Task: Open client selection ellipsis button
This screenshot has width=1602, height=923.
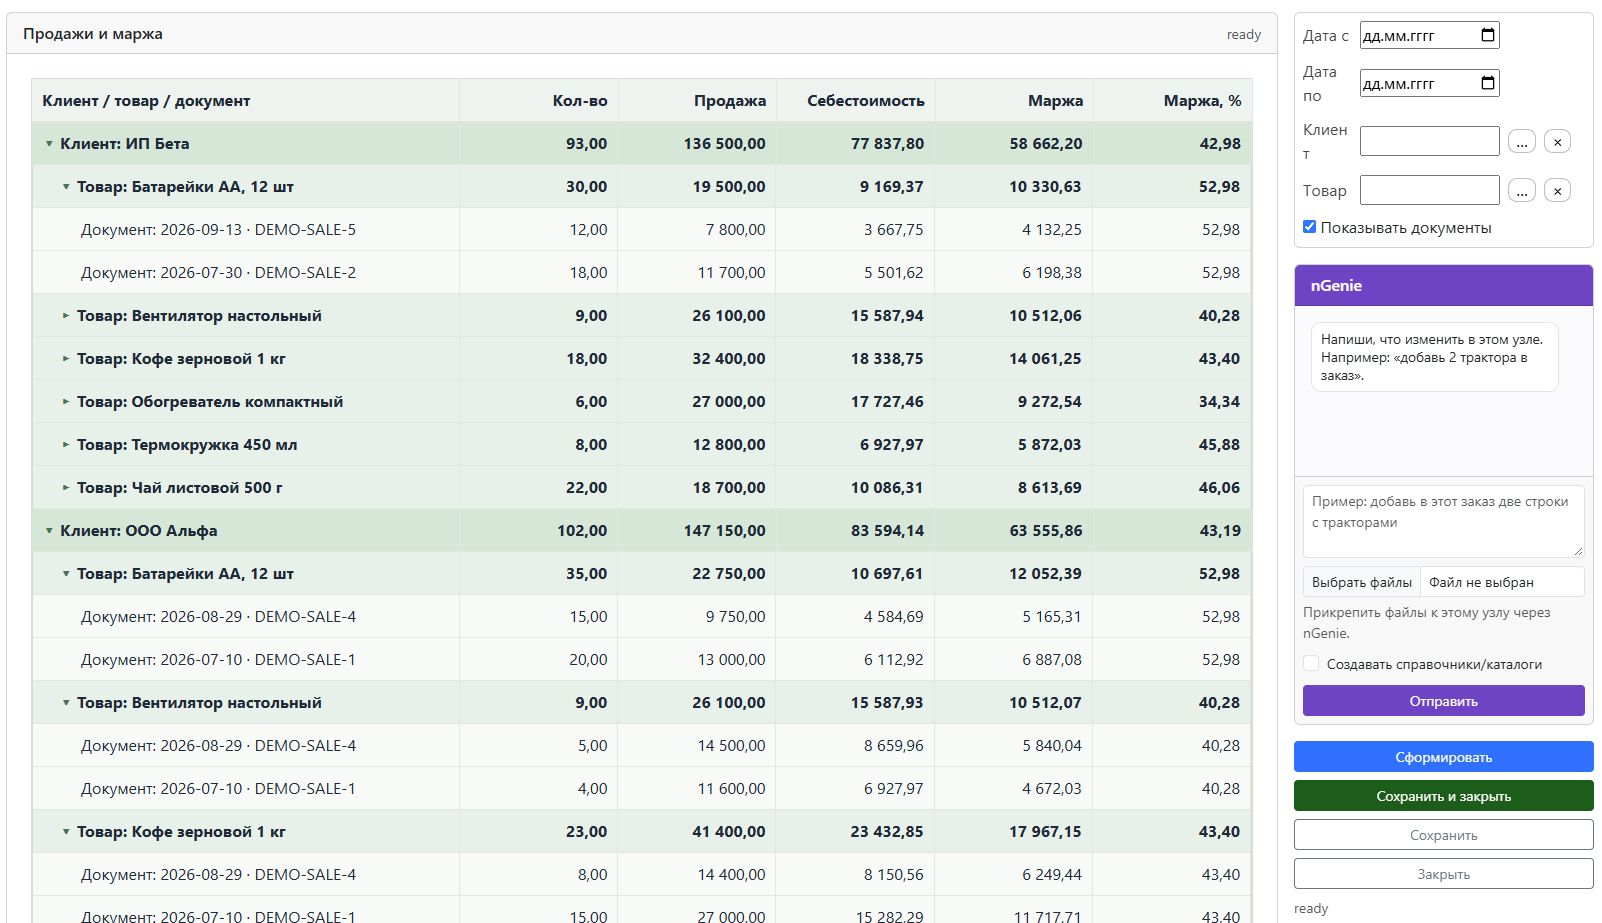Action: (1521, 142)
